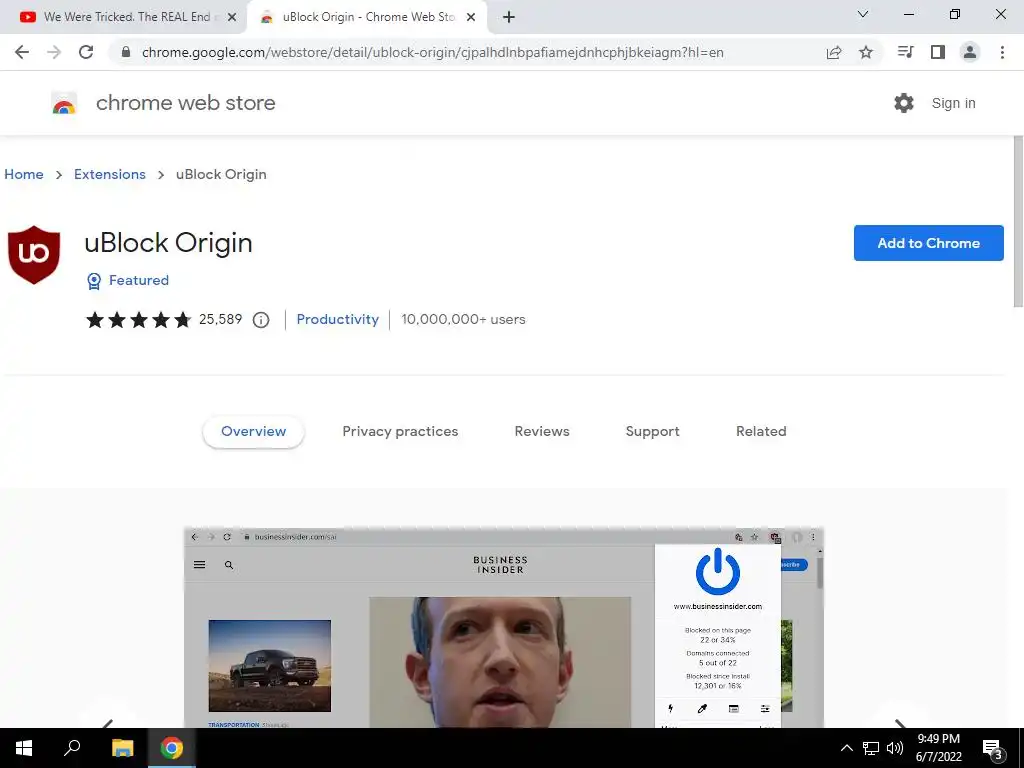
Task: Click the Chrome Web Store rainbow logo
Action: click(x=64, y=103)
